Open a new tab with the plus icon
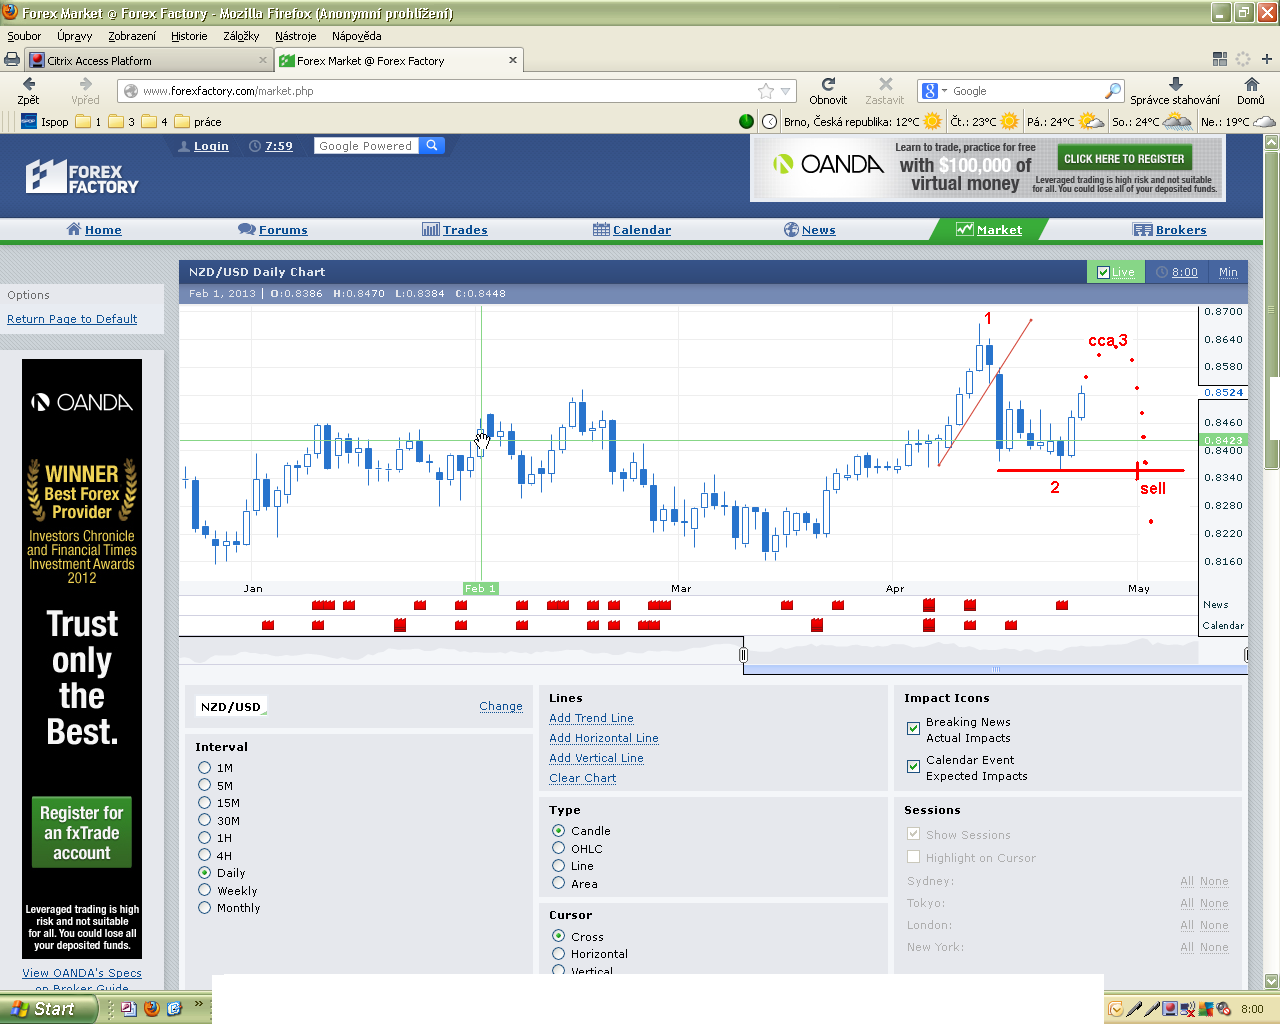 pos(1266,59)
